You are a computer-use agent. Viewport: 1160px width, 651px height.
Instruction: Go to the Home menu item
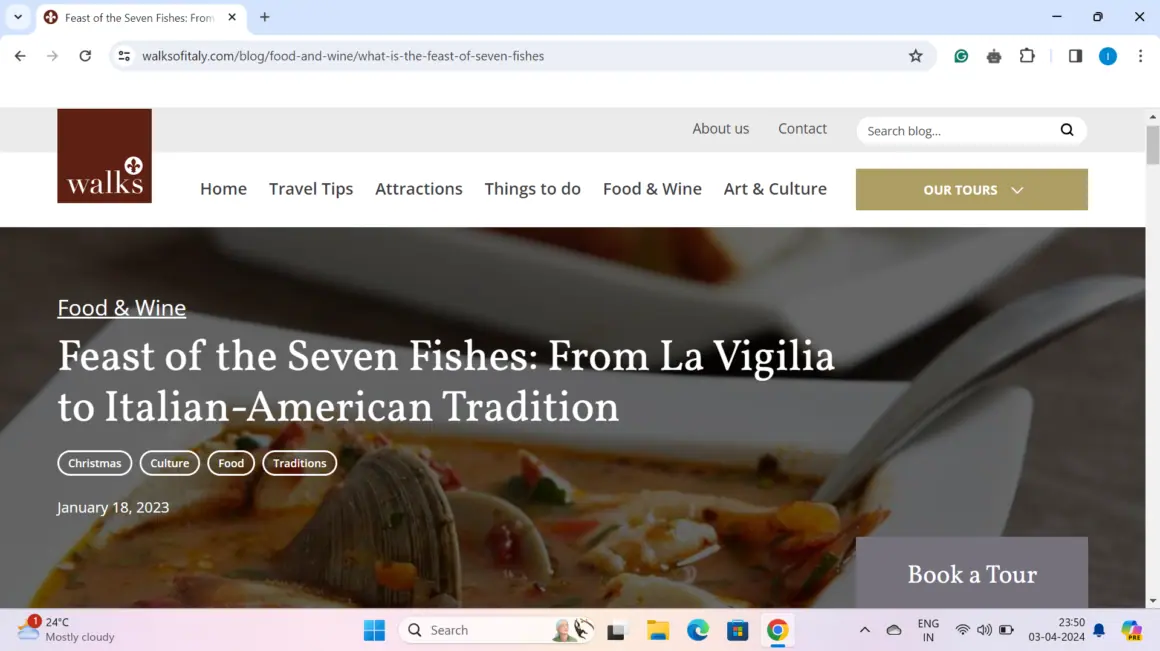(x=223, y=189)
